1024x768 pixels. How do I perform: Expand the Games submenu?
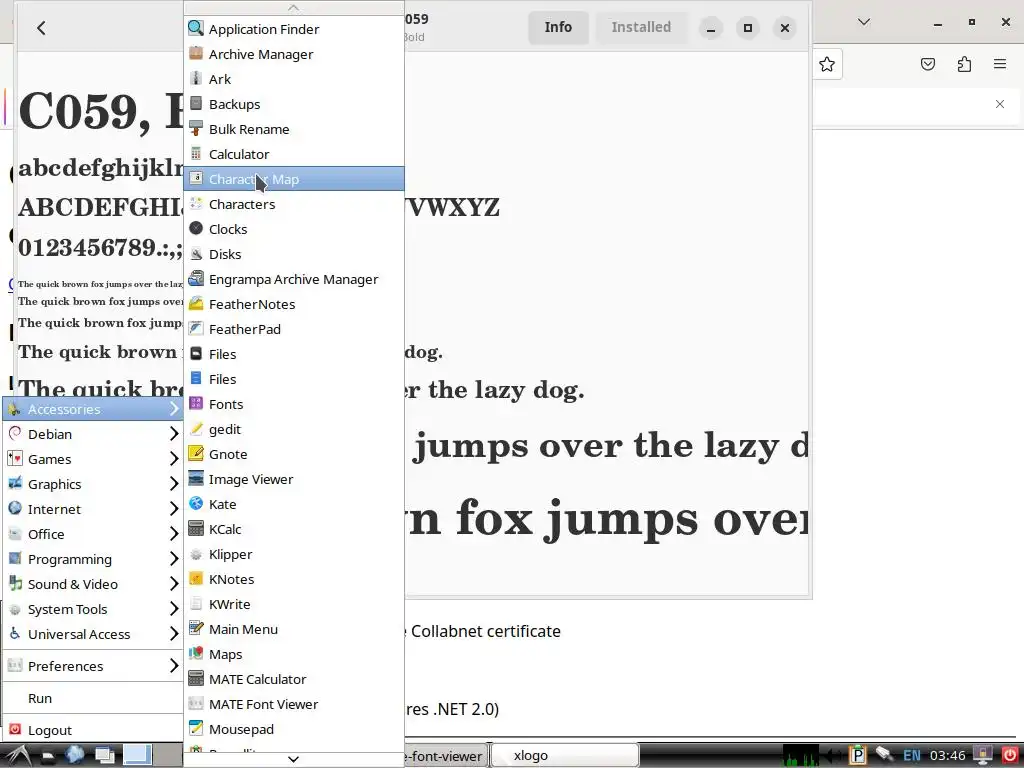[93, 459]
